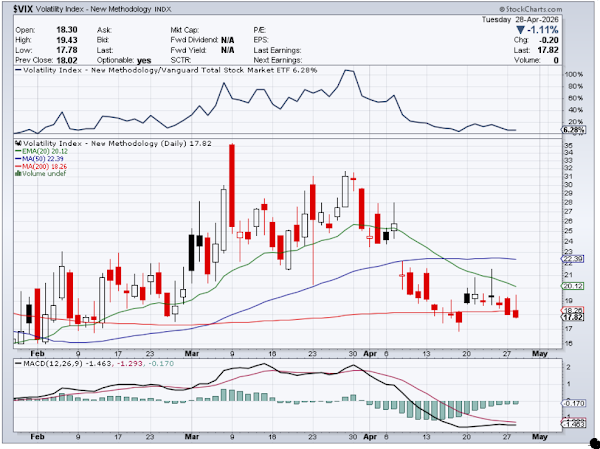Click the 22.39 price tag on right axis
600x449 pixels.
(x=573, y=259)
